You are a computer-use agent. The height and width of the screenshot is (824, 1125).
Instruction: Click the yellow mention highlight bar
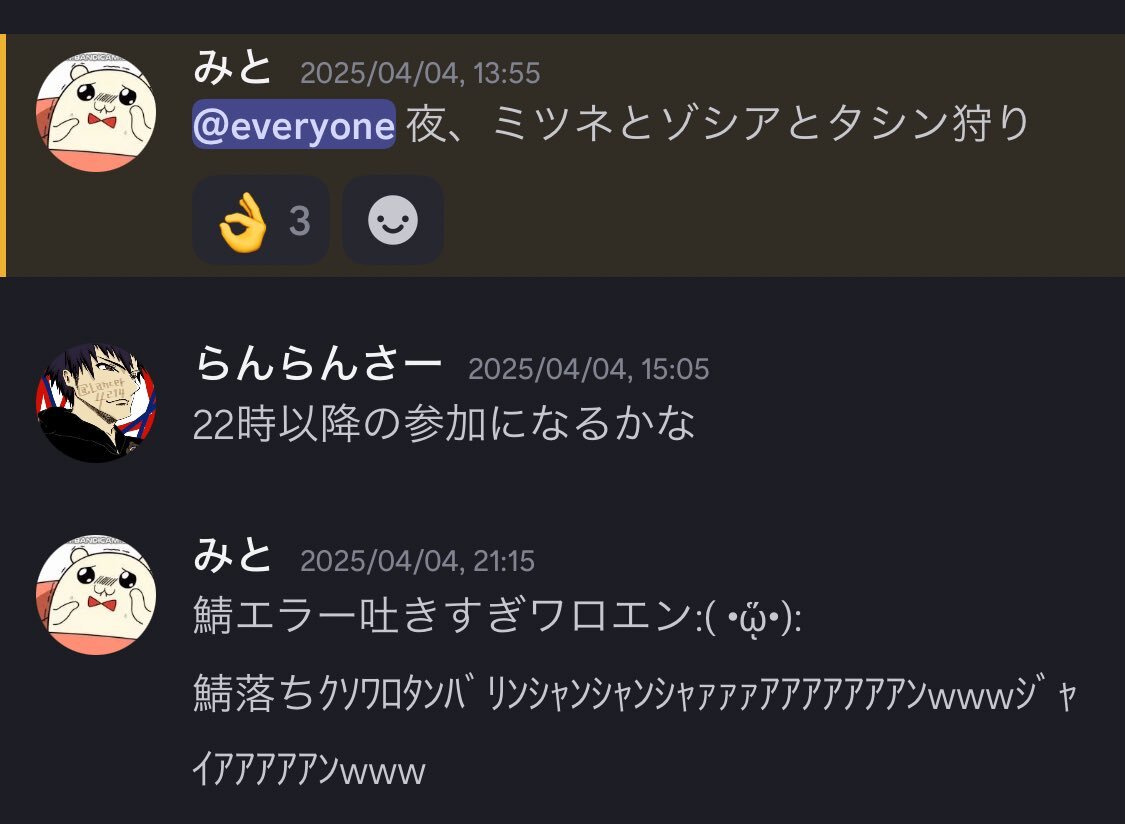pos(3,155)
